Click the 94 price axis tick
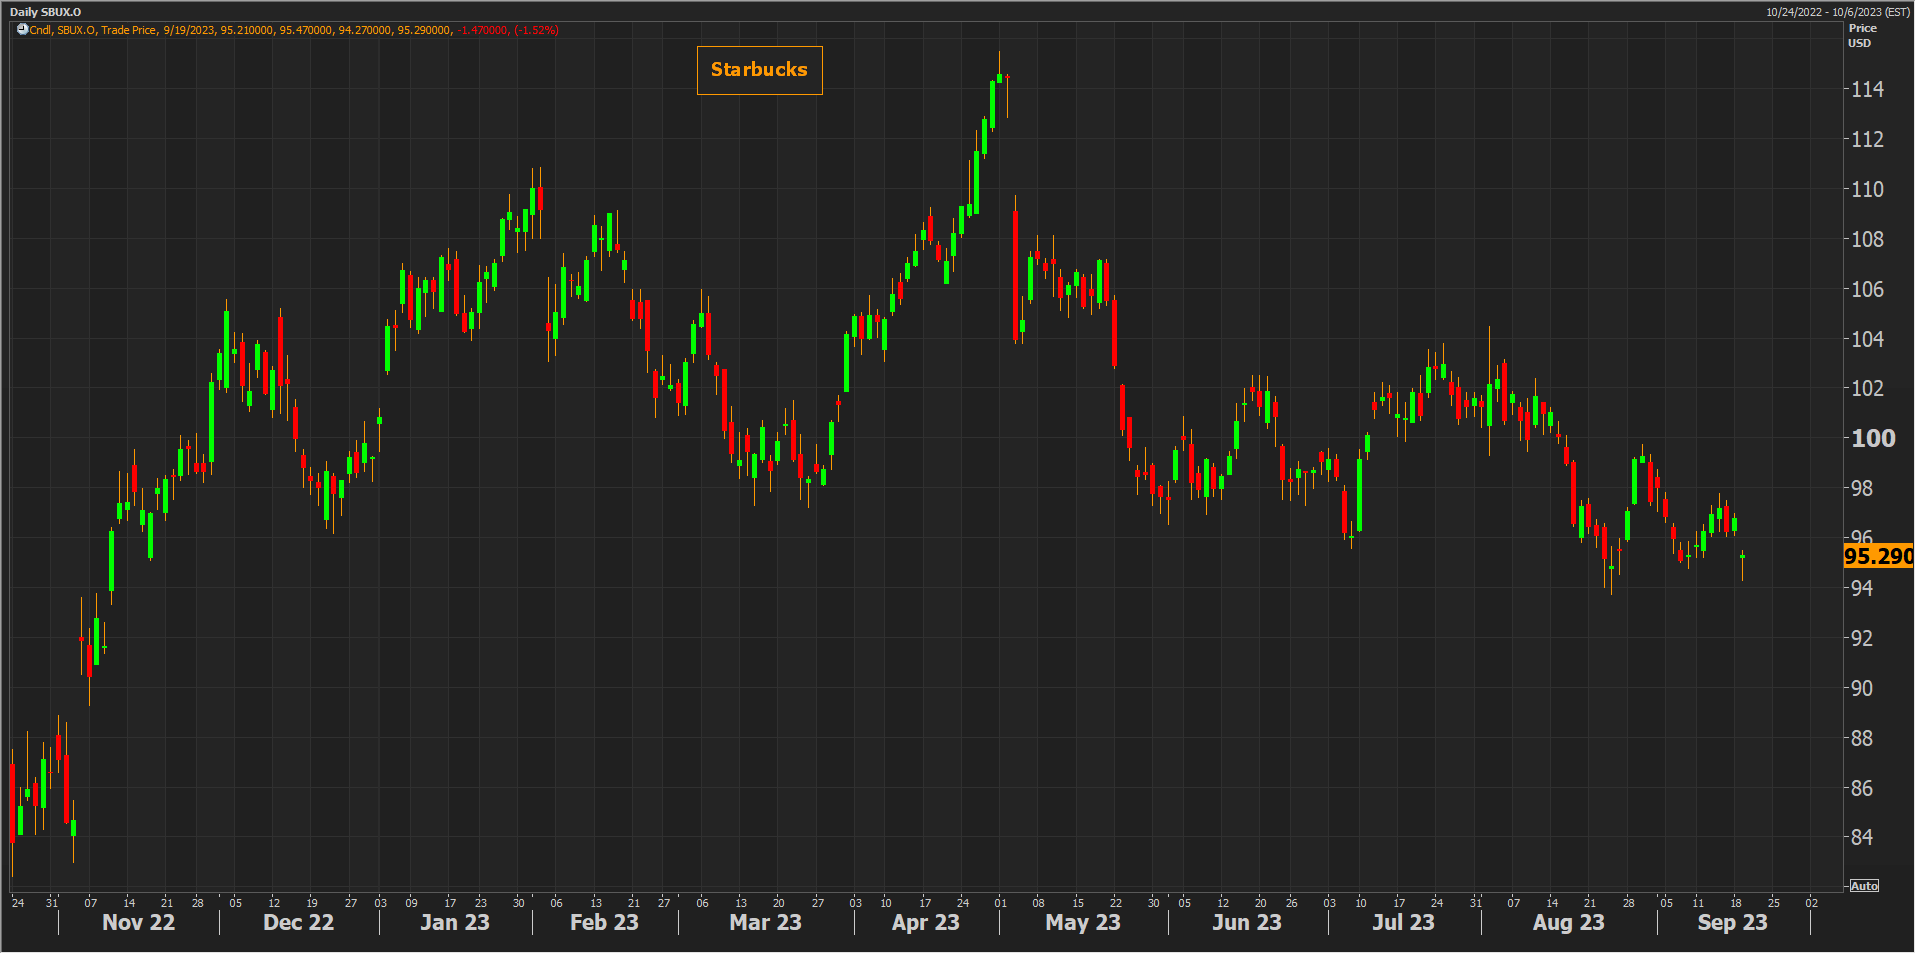The width and height of the screenshot is (1916, 954). coord(1861,589)
